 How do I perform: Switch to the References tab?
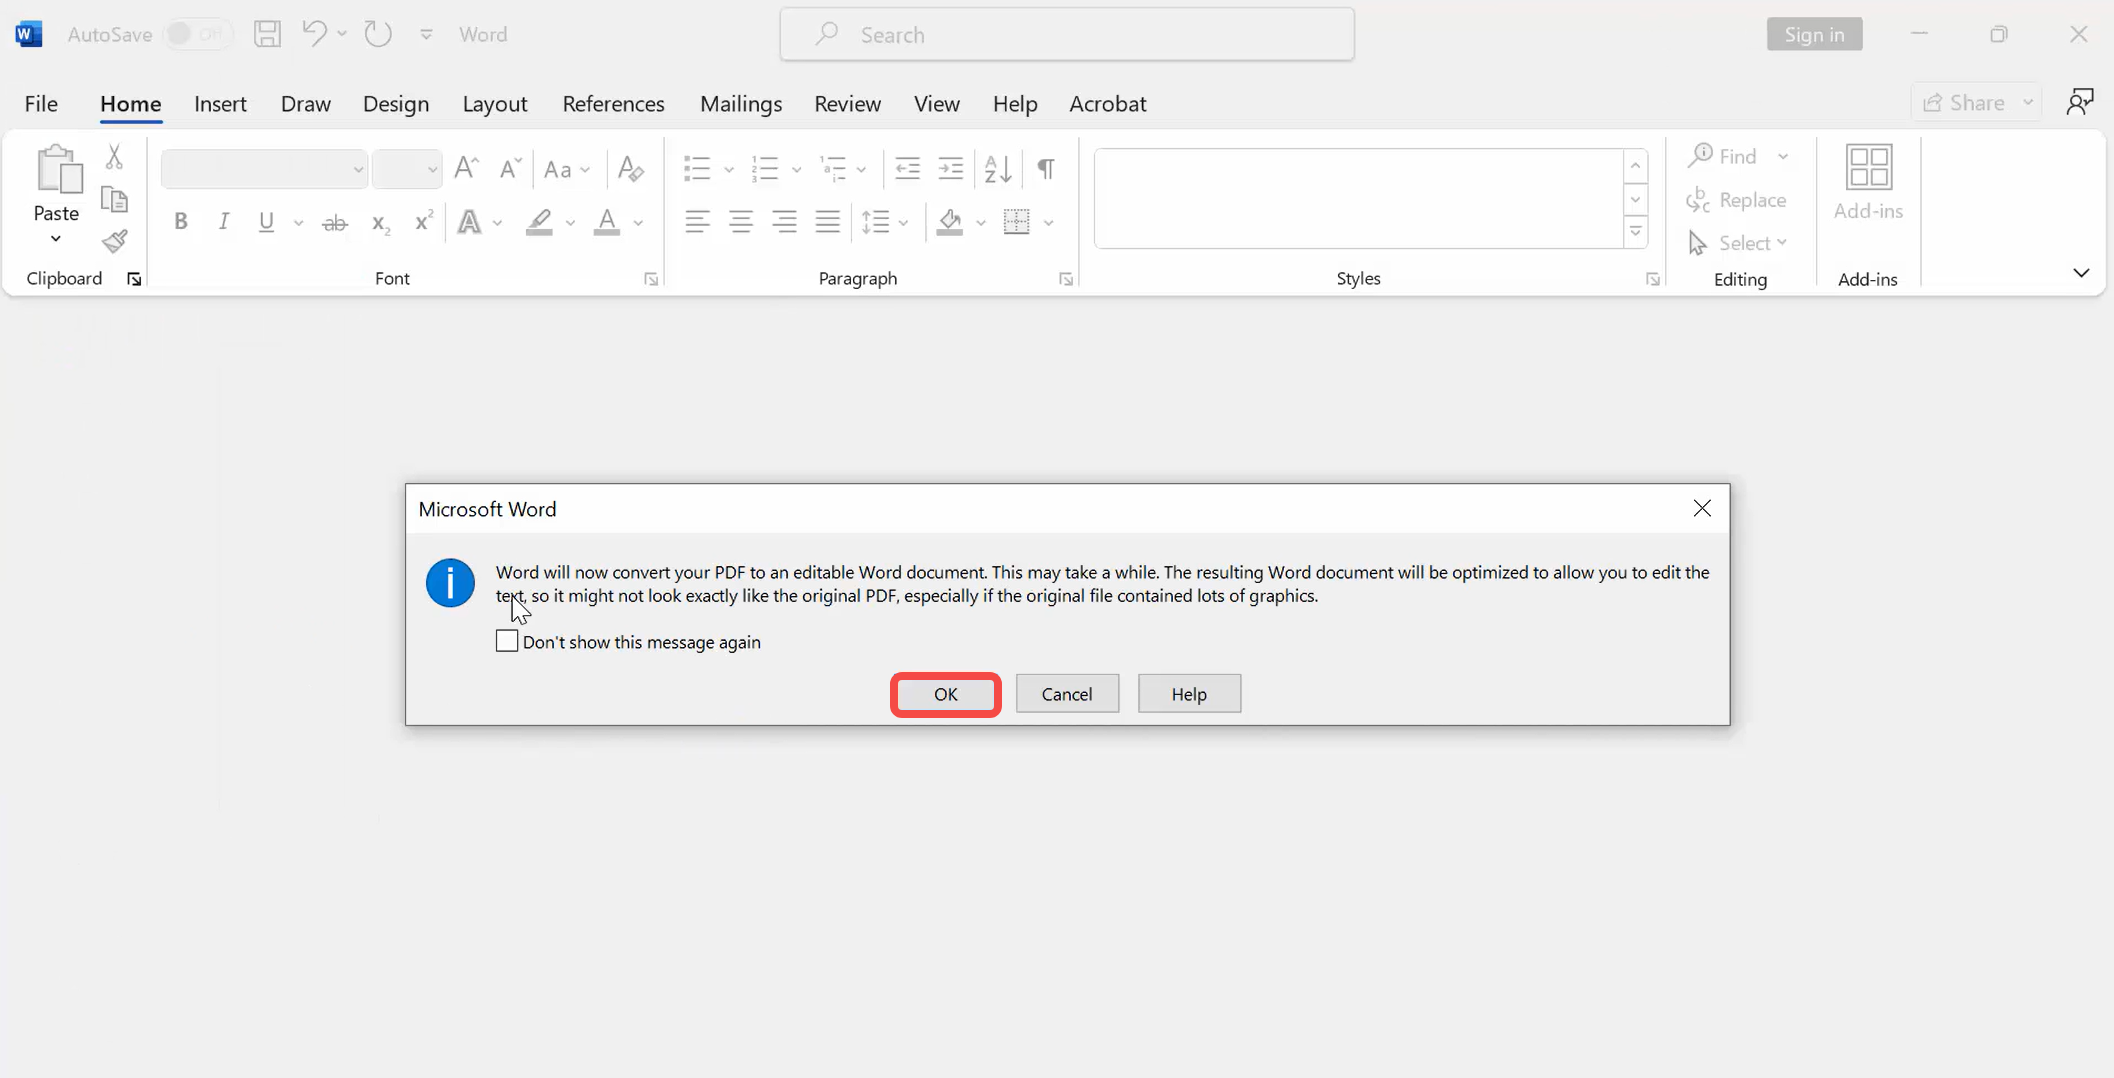[613, 103]
